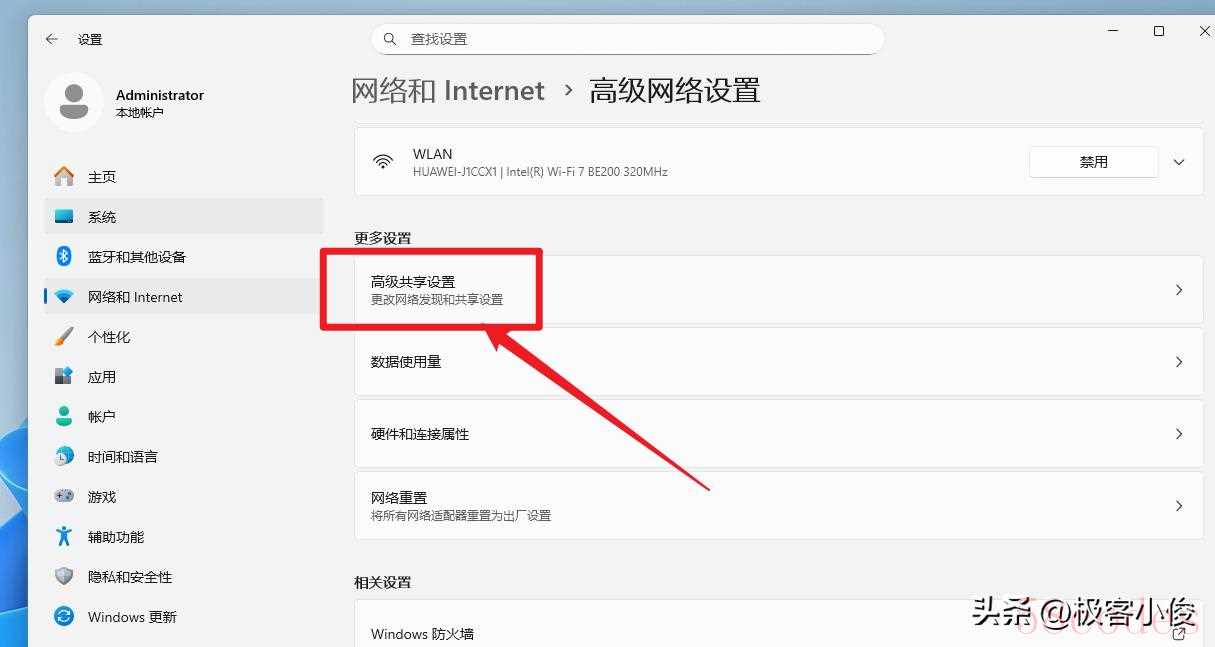Open 硬件和连接属性 chevron arrow
Viewport: 1215px width, 647px height.
[x=1179, y=434]
